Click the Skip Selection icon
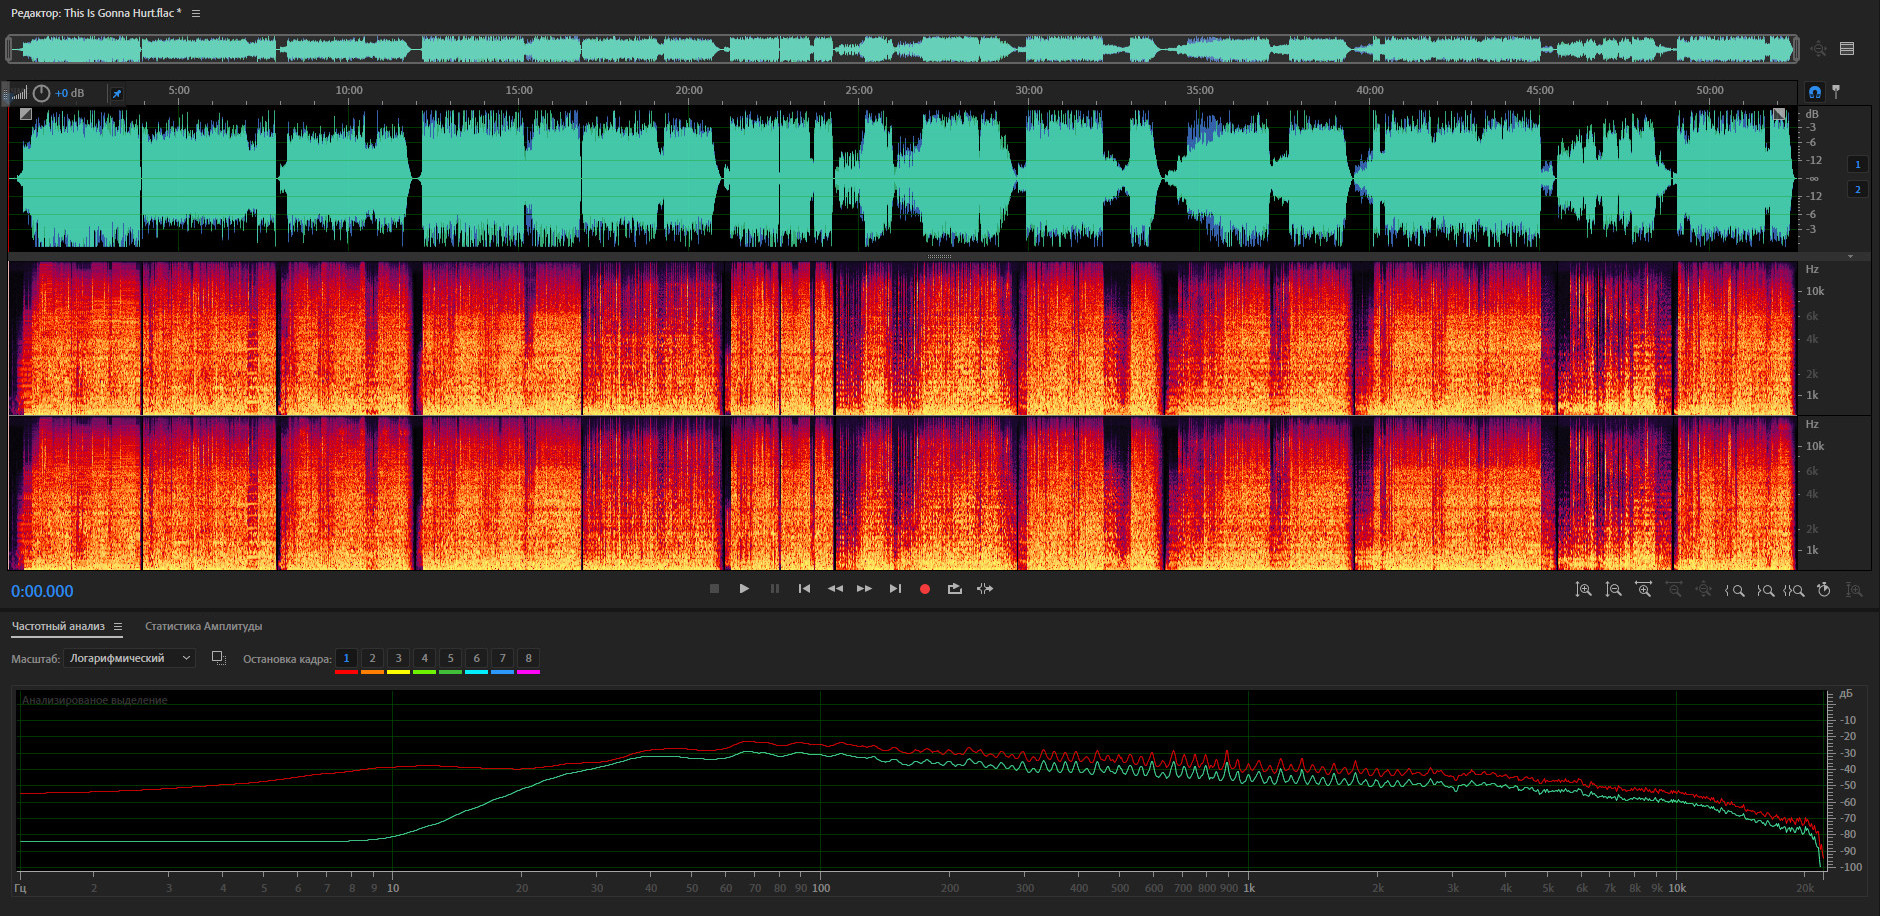The height and width of the screenshot is (916, 1880). (985, 589)
